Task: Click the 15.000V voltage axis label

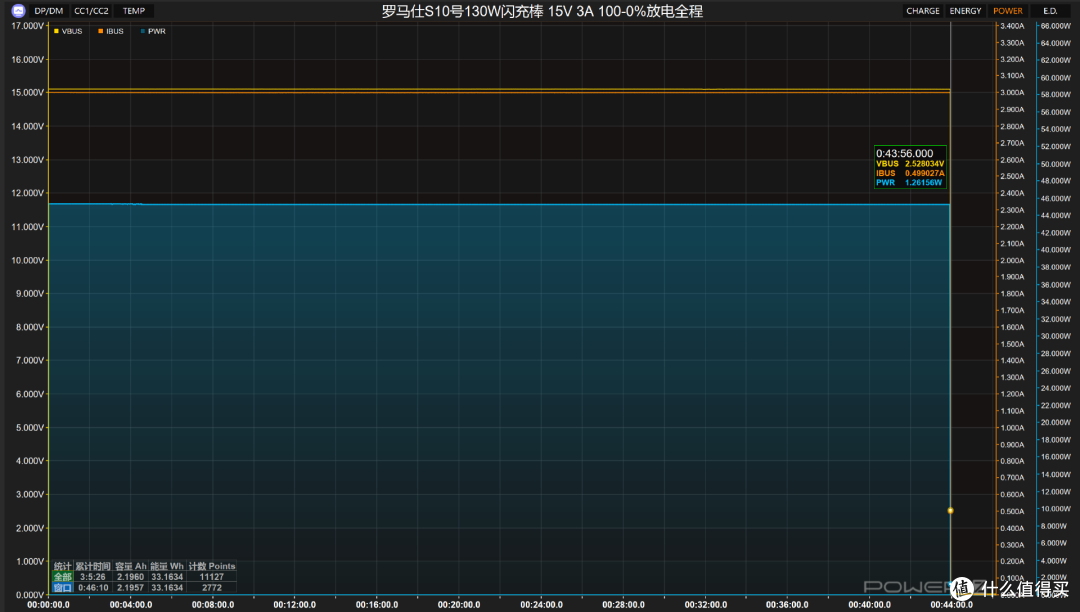Action: 28,93
